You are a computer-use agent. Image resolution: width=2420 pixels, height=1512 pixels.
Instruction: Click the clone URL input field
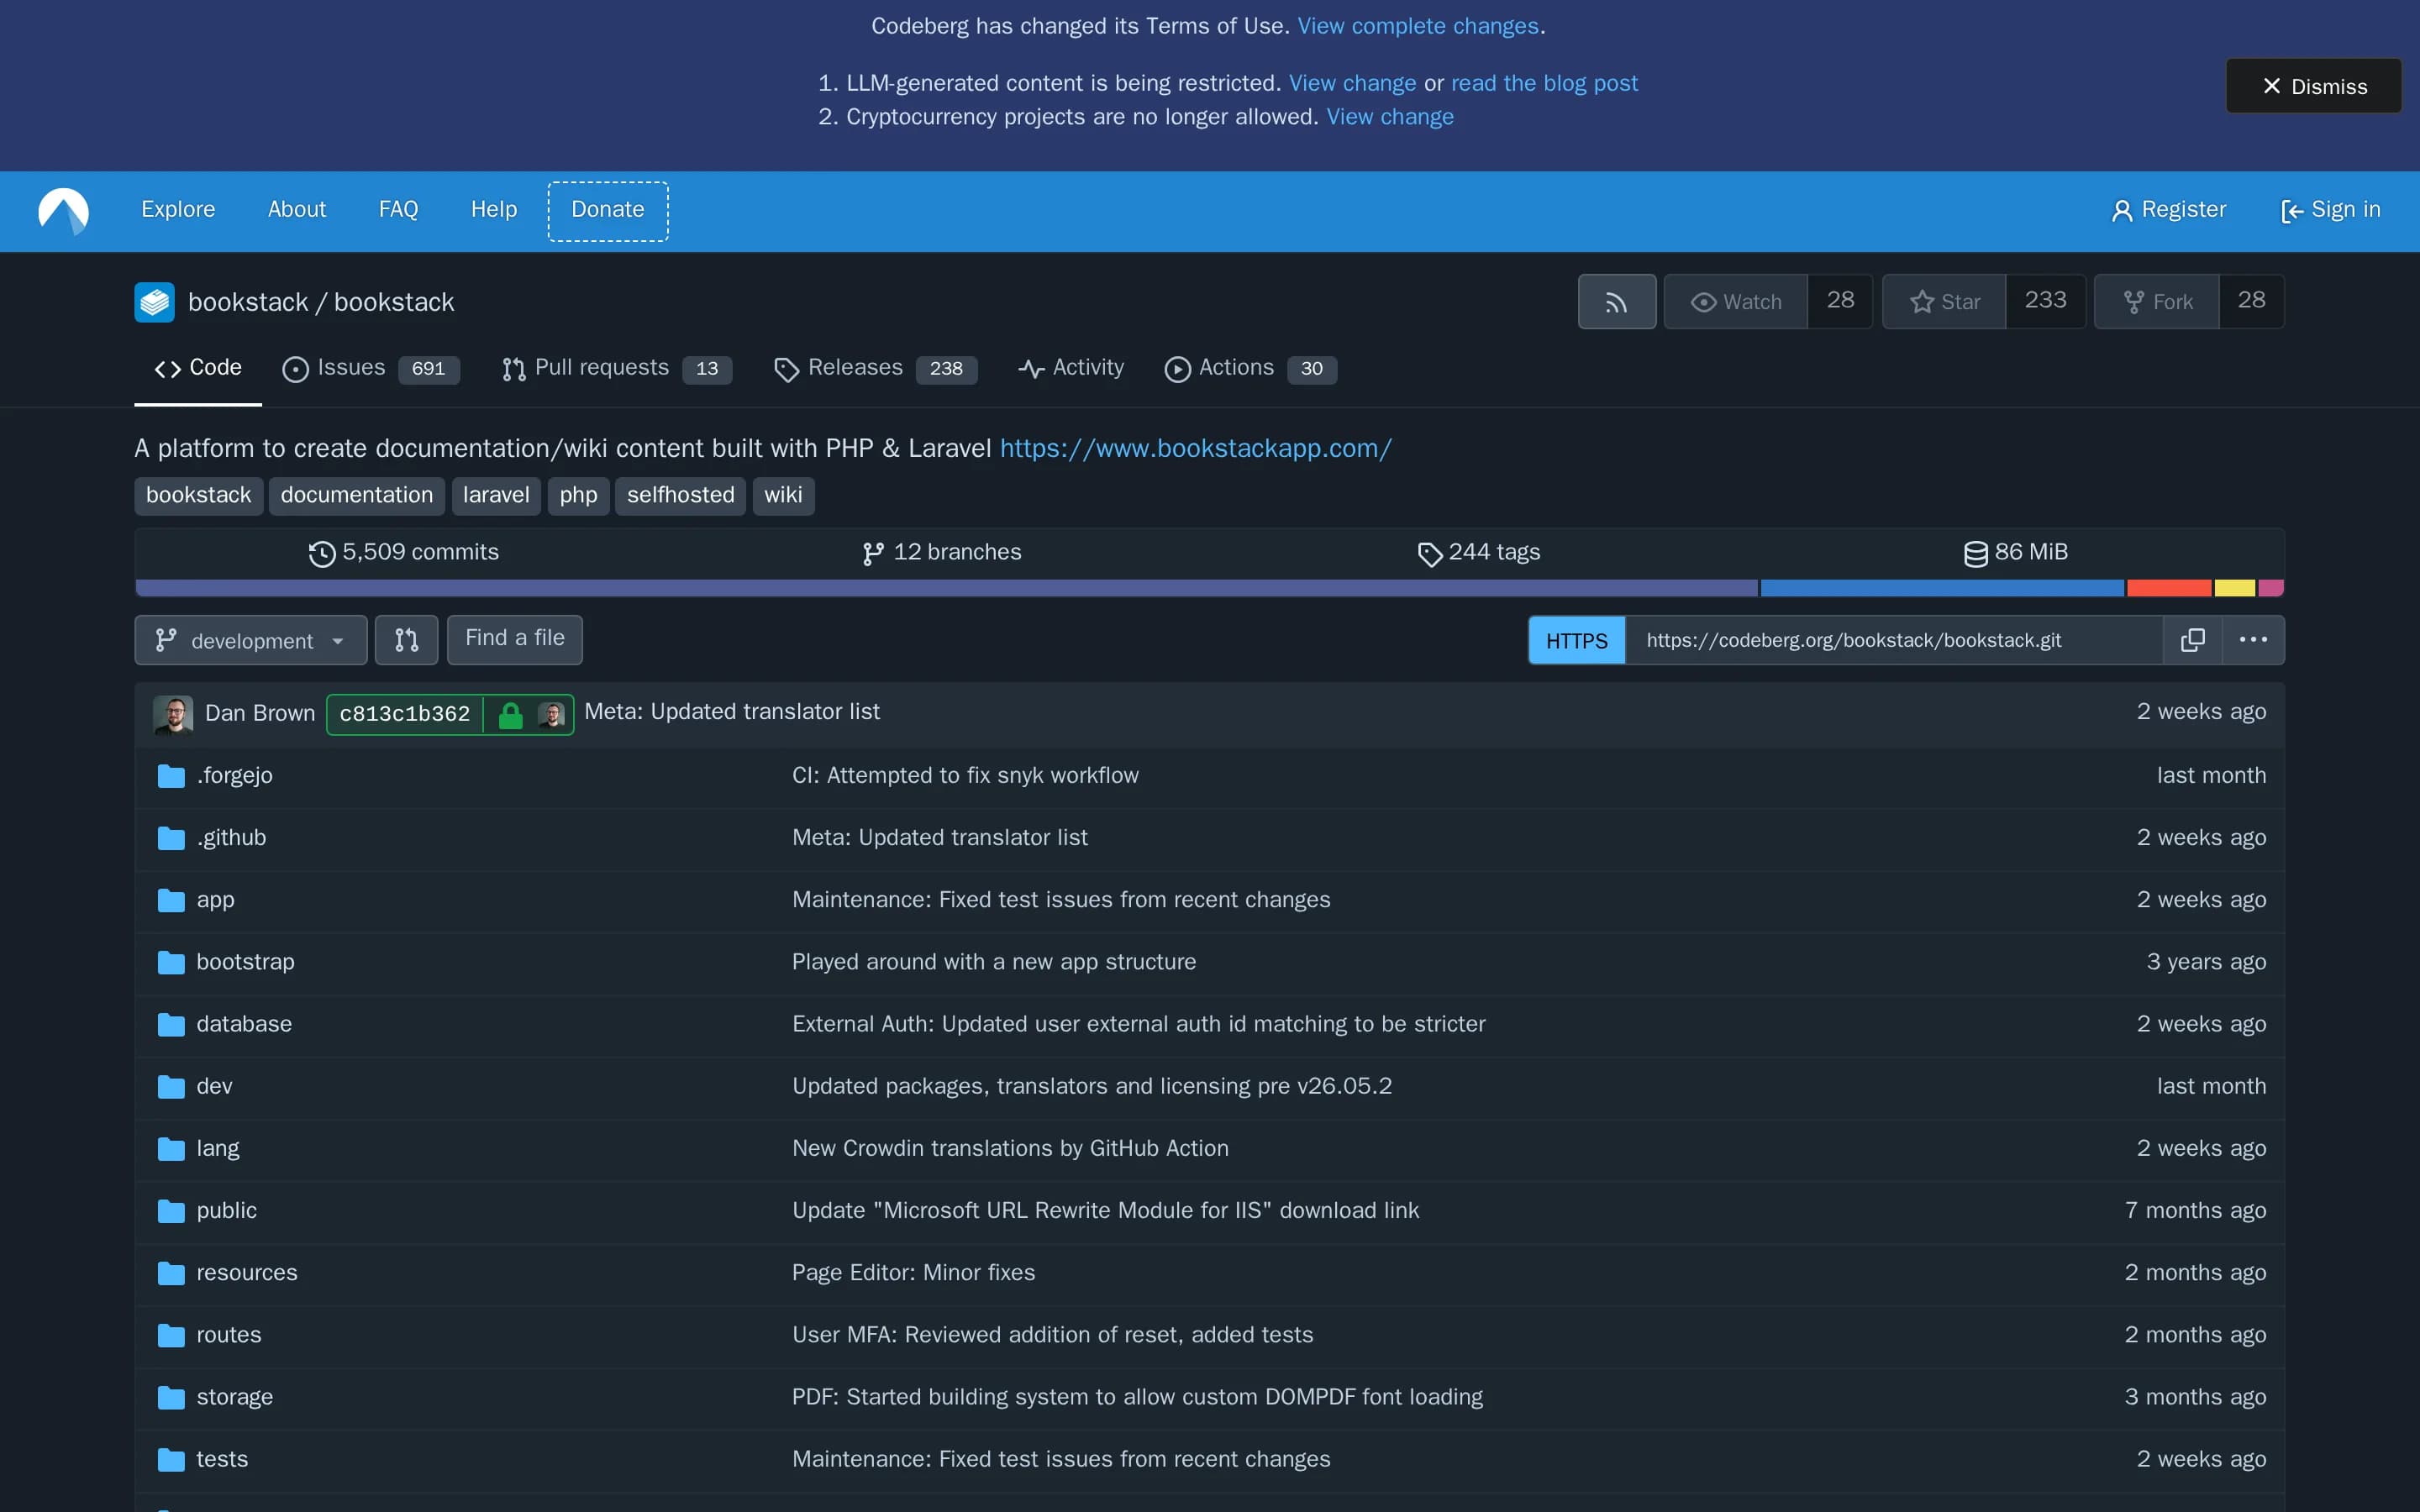pyautogui.click(x=1893, y=640)
